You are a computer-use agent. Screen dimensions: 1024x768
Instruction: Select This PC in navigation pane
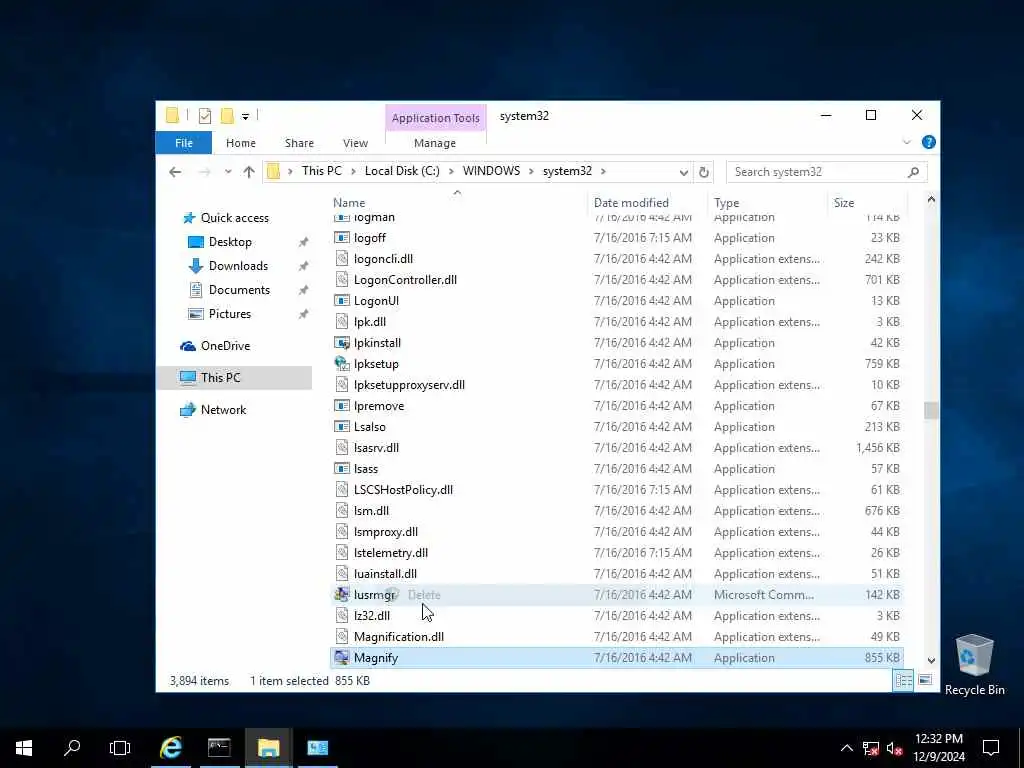point(220,378)
